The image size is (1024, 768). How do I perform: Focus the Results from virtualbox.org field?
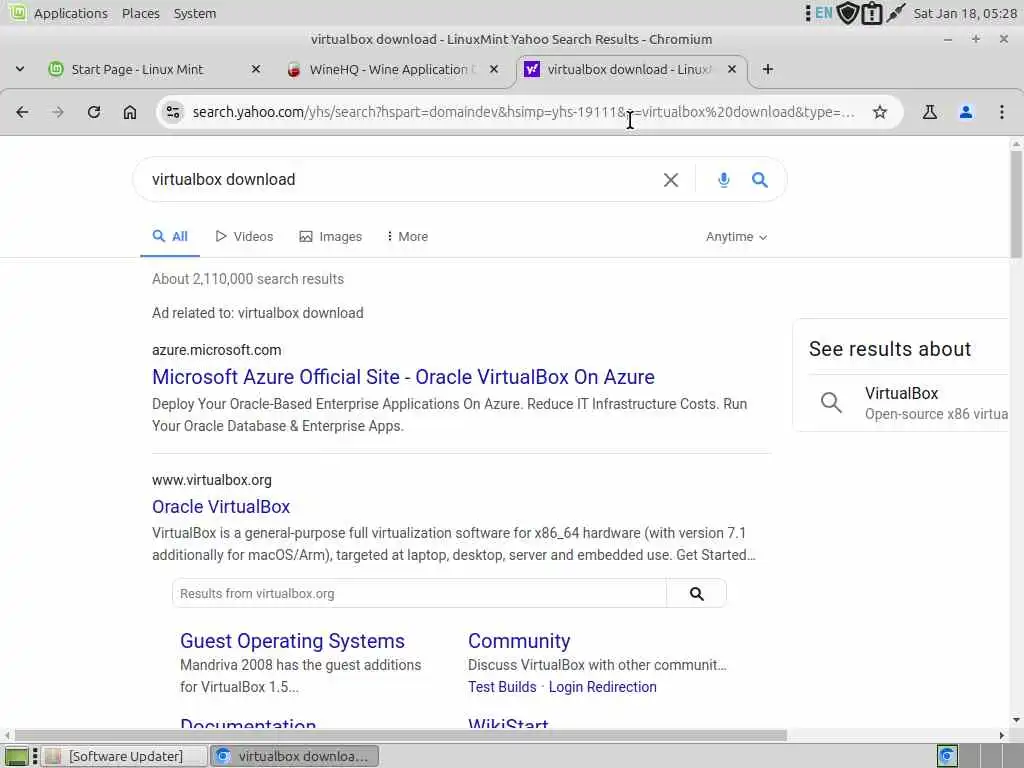click(419, 594)
